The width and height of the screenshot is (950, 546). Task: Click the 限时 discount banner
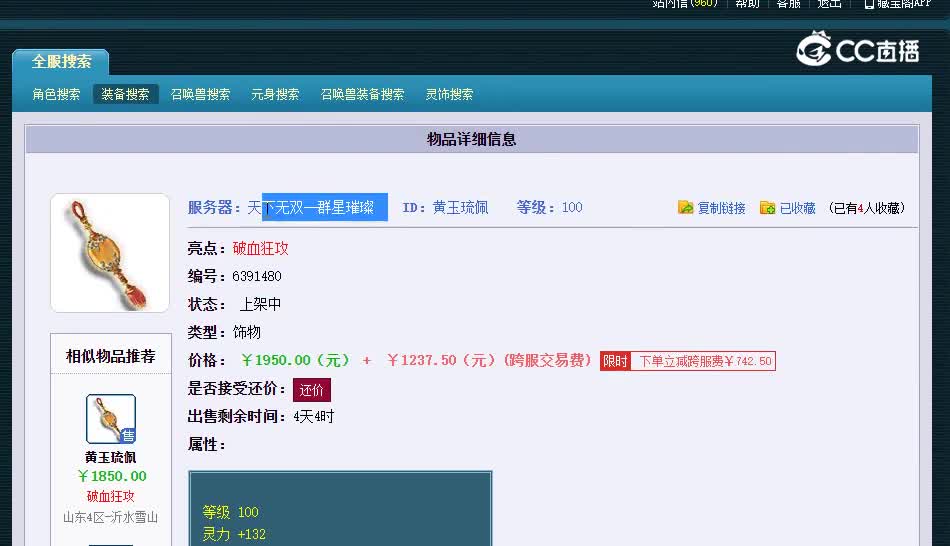coord(688,361)
